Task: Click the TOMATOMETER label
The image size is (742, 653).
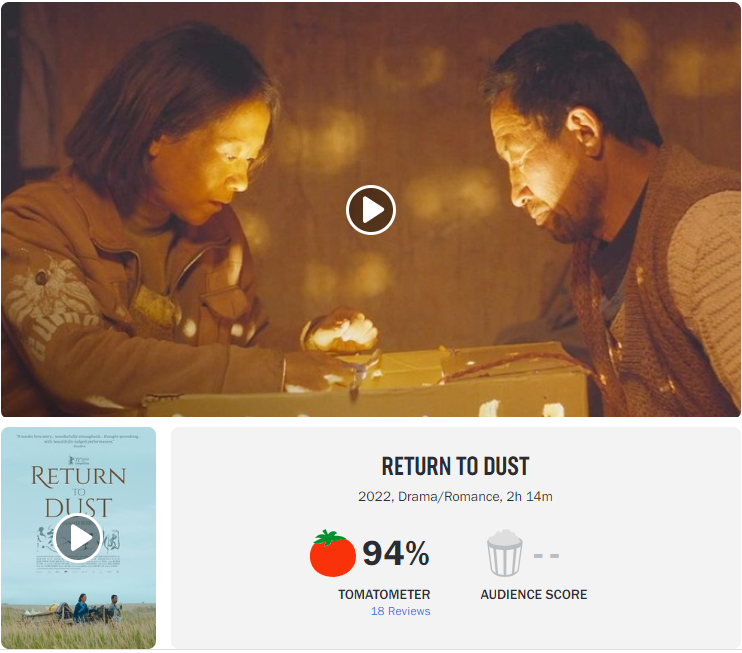Action: [384, 594]
